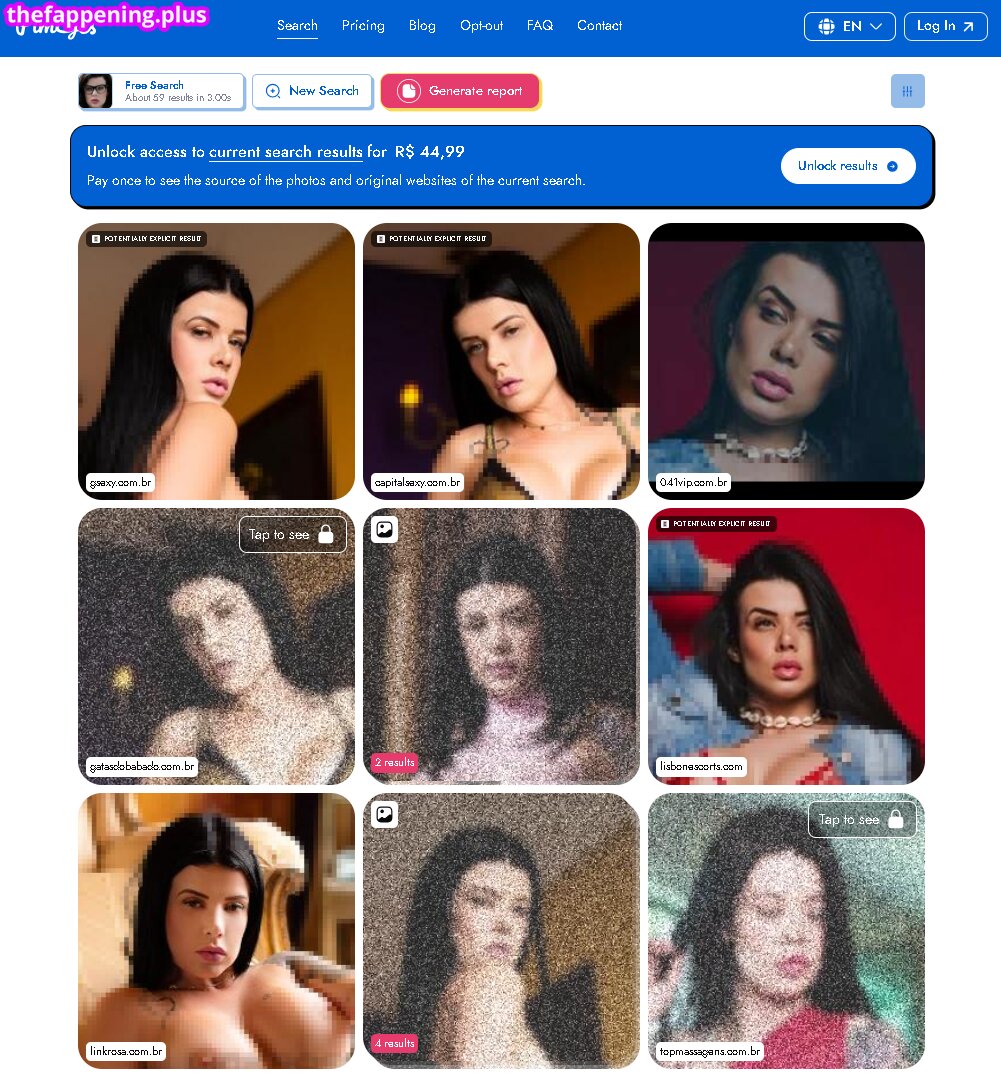Open the Blog navigation item

(x=422, y=26)
